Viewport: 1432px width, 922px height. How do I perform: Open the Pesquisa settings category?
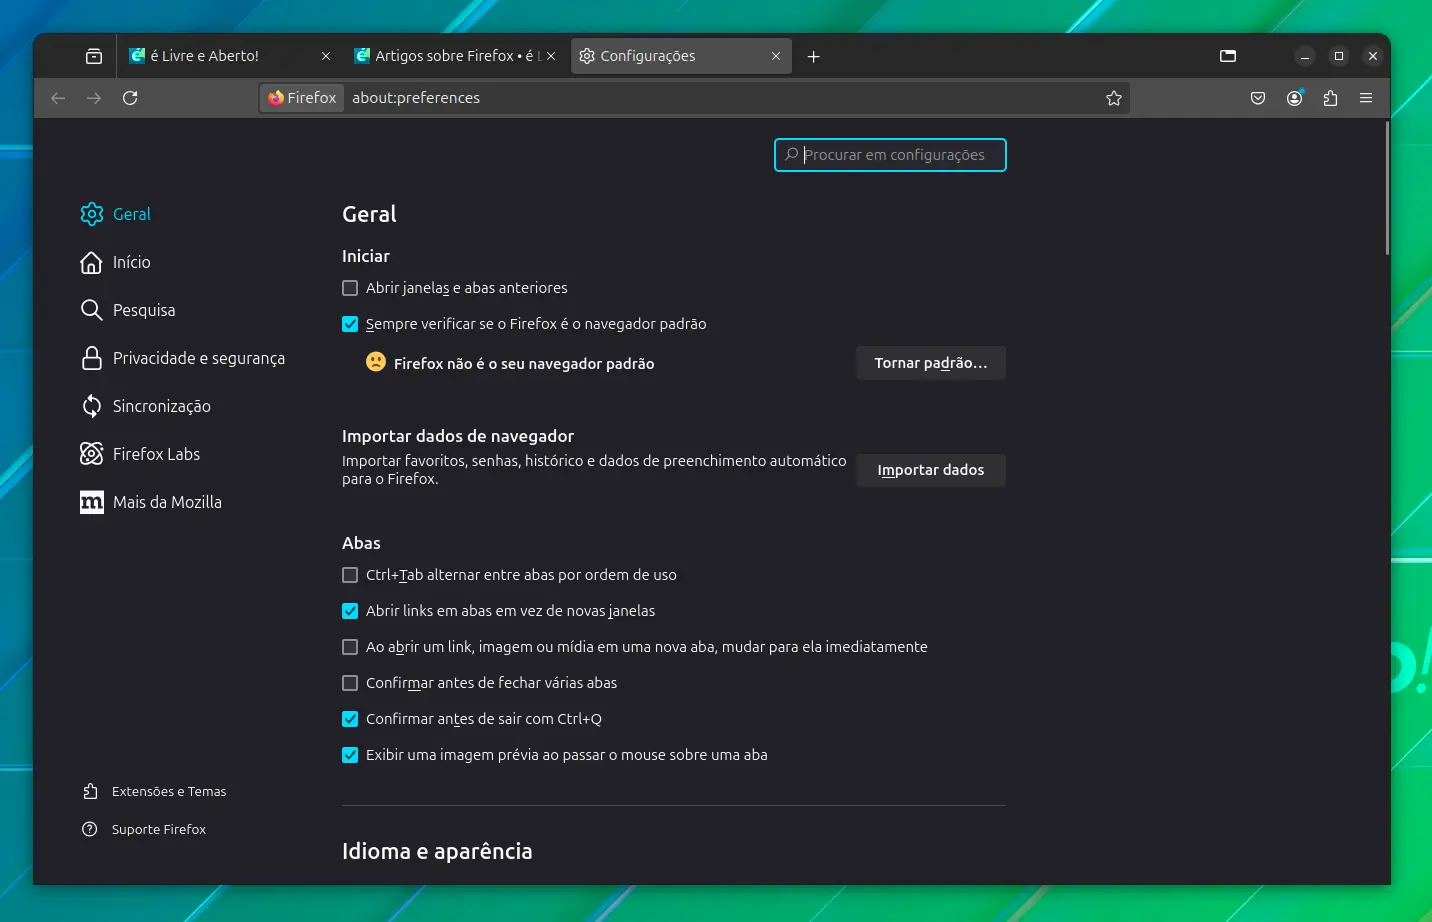tap(144, 310)
